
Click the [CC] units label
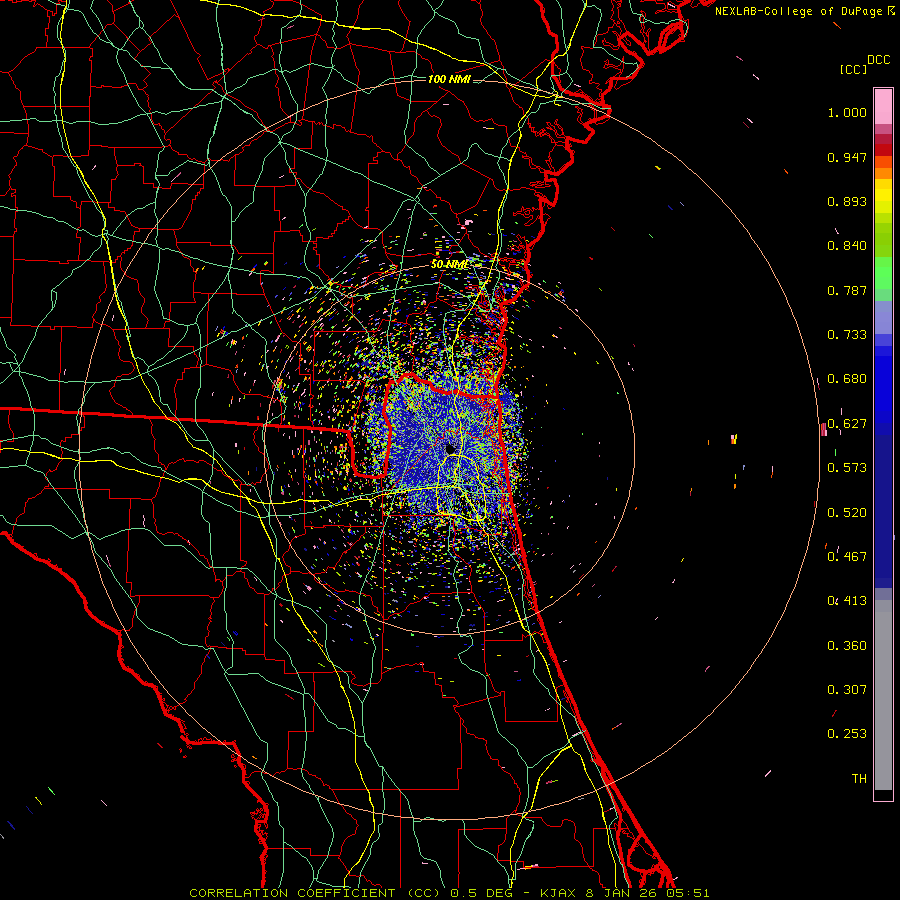[853, 70]
